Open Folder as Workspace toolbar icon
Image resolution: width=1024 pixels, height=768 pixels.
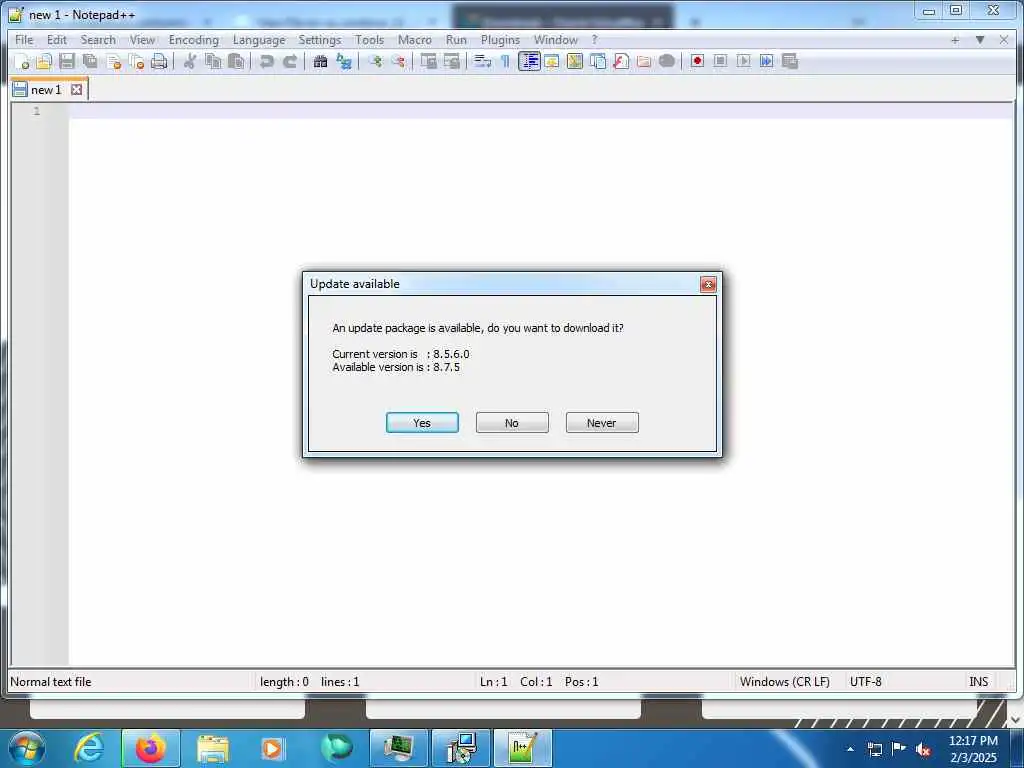644,61
